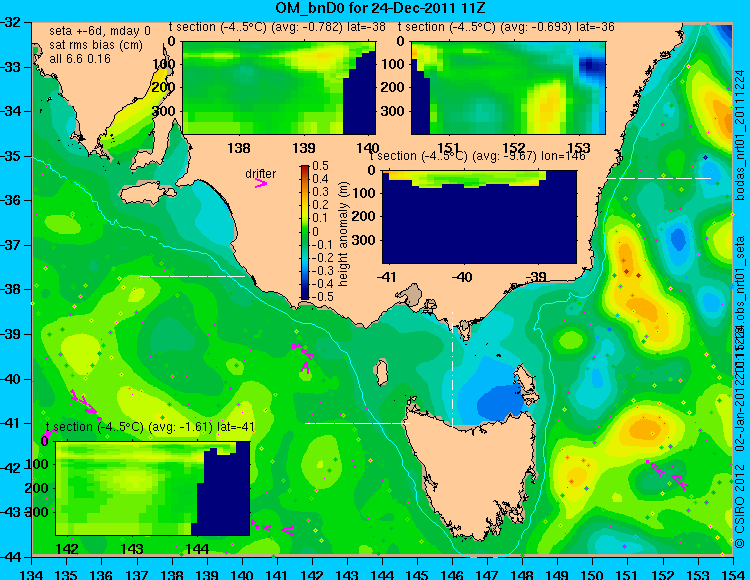
Task: Click the plot title OM_bnD0 for 24-Dec-2011 11Z
Action: pos(380,8)
